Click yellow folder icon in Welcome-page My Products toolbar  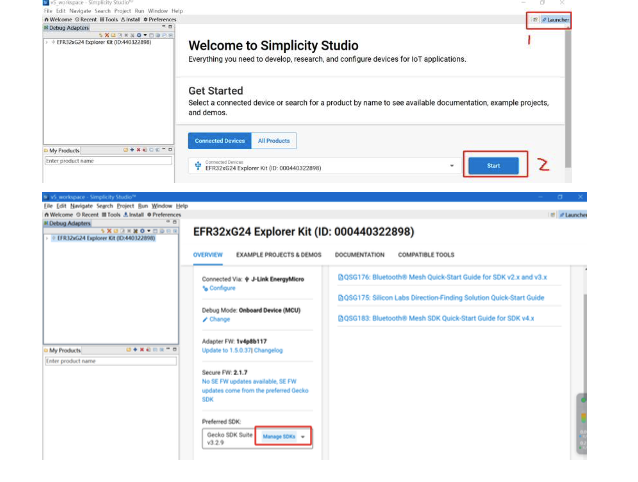(x=126, y=150)
